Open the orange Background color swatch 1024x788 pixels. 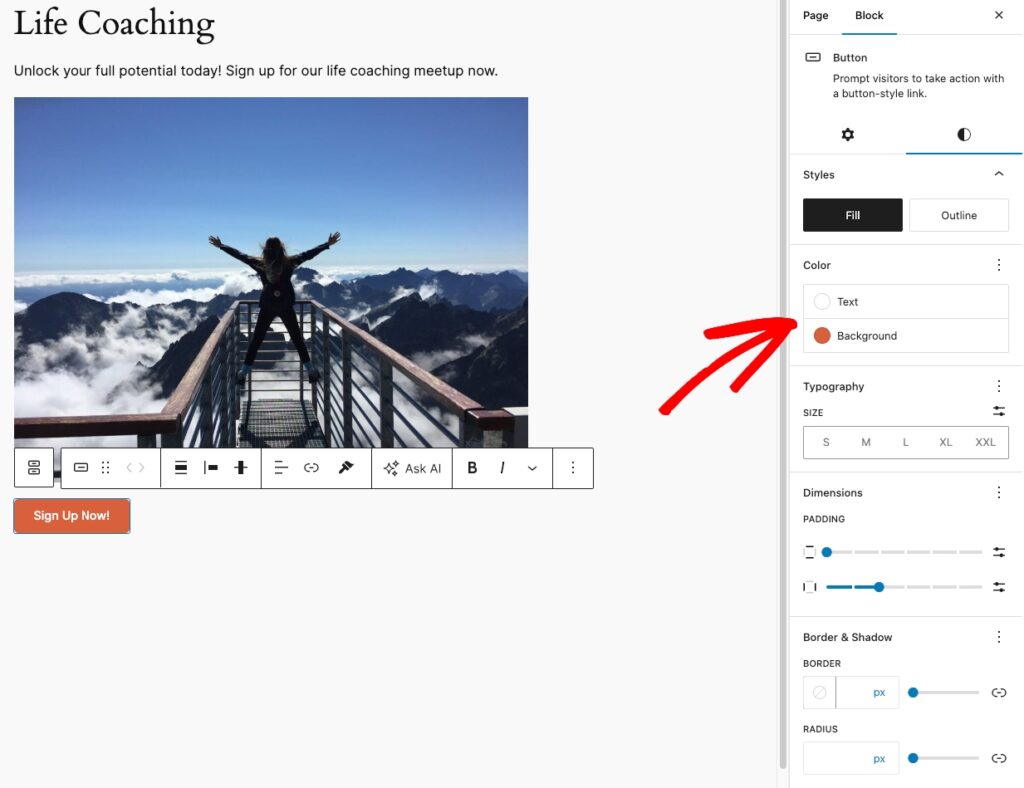click(822, 336)
